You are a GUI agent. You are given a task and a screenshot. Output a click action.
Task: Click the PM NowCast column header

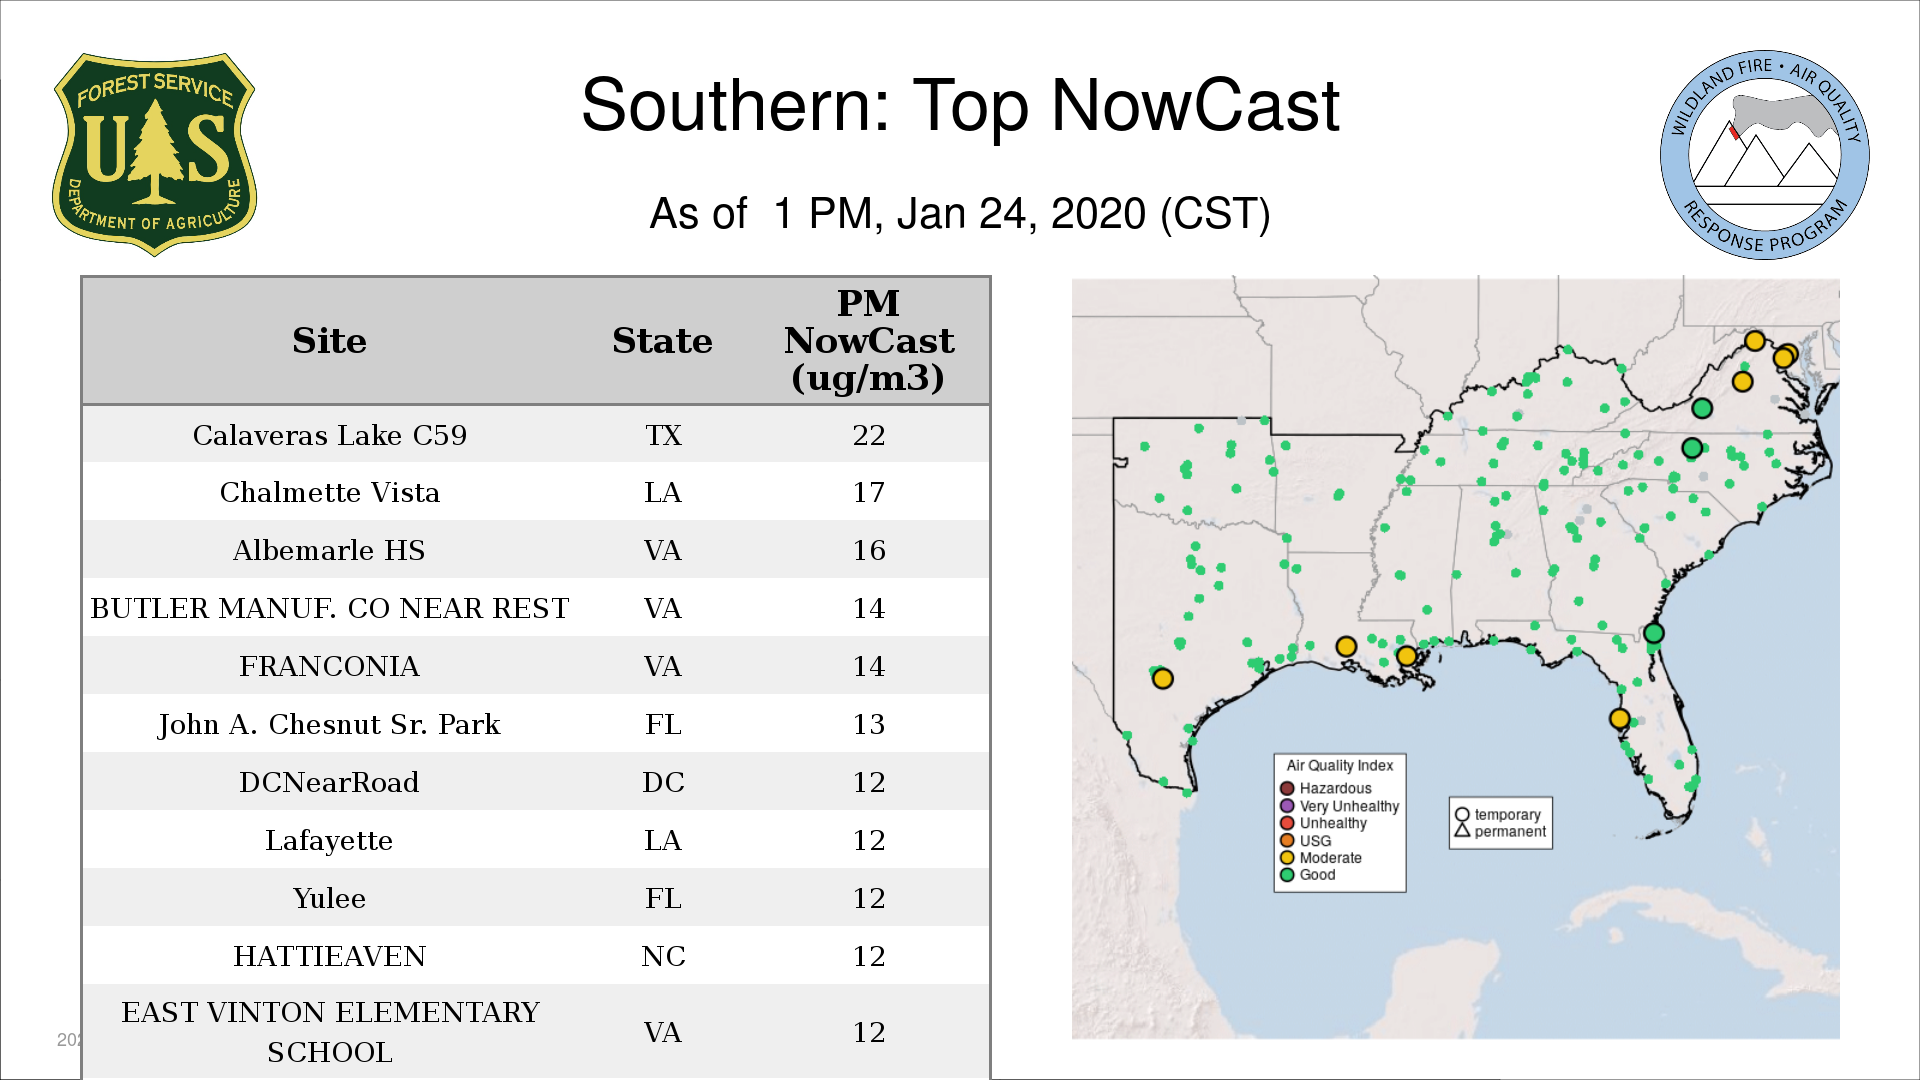[x=868, y=341]
